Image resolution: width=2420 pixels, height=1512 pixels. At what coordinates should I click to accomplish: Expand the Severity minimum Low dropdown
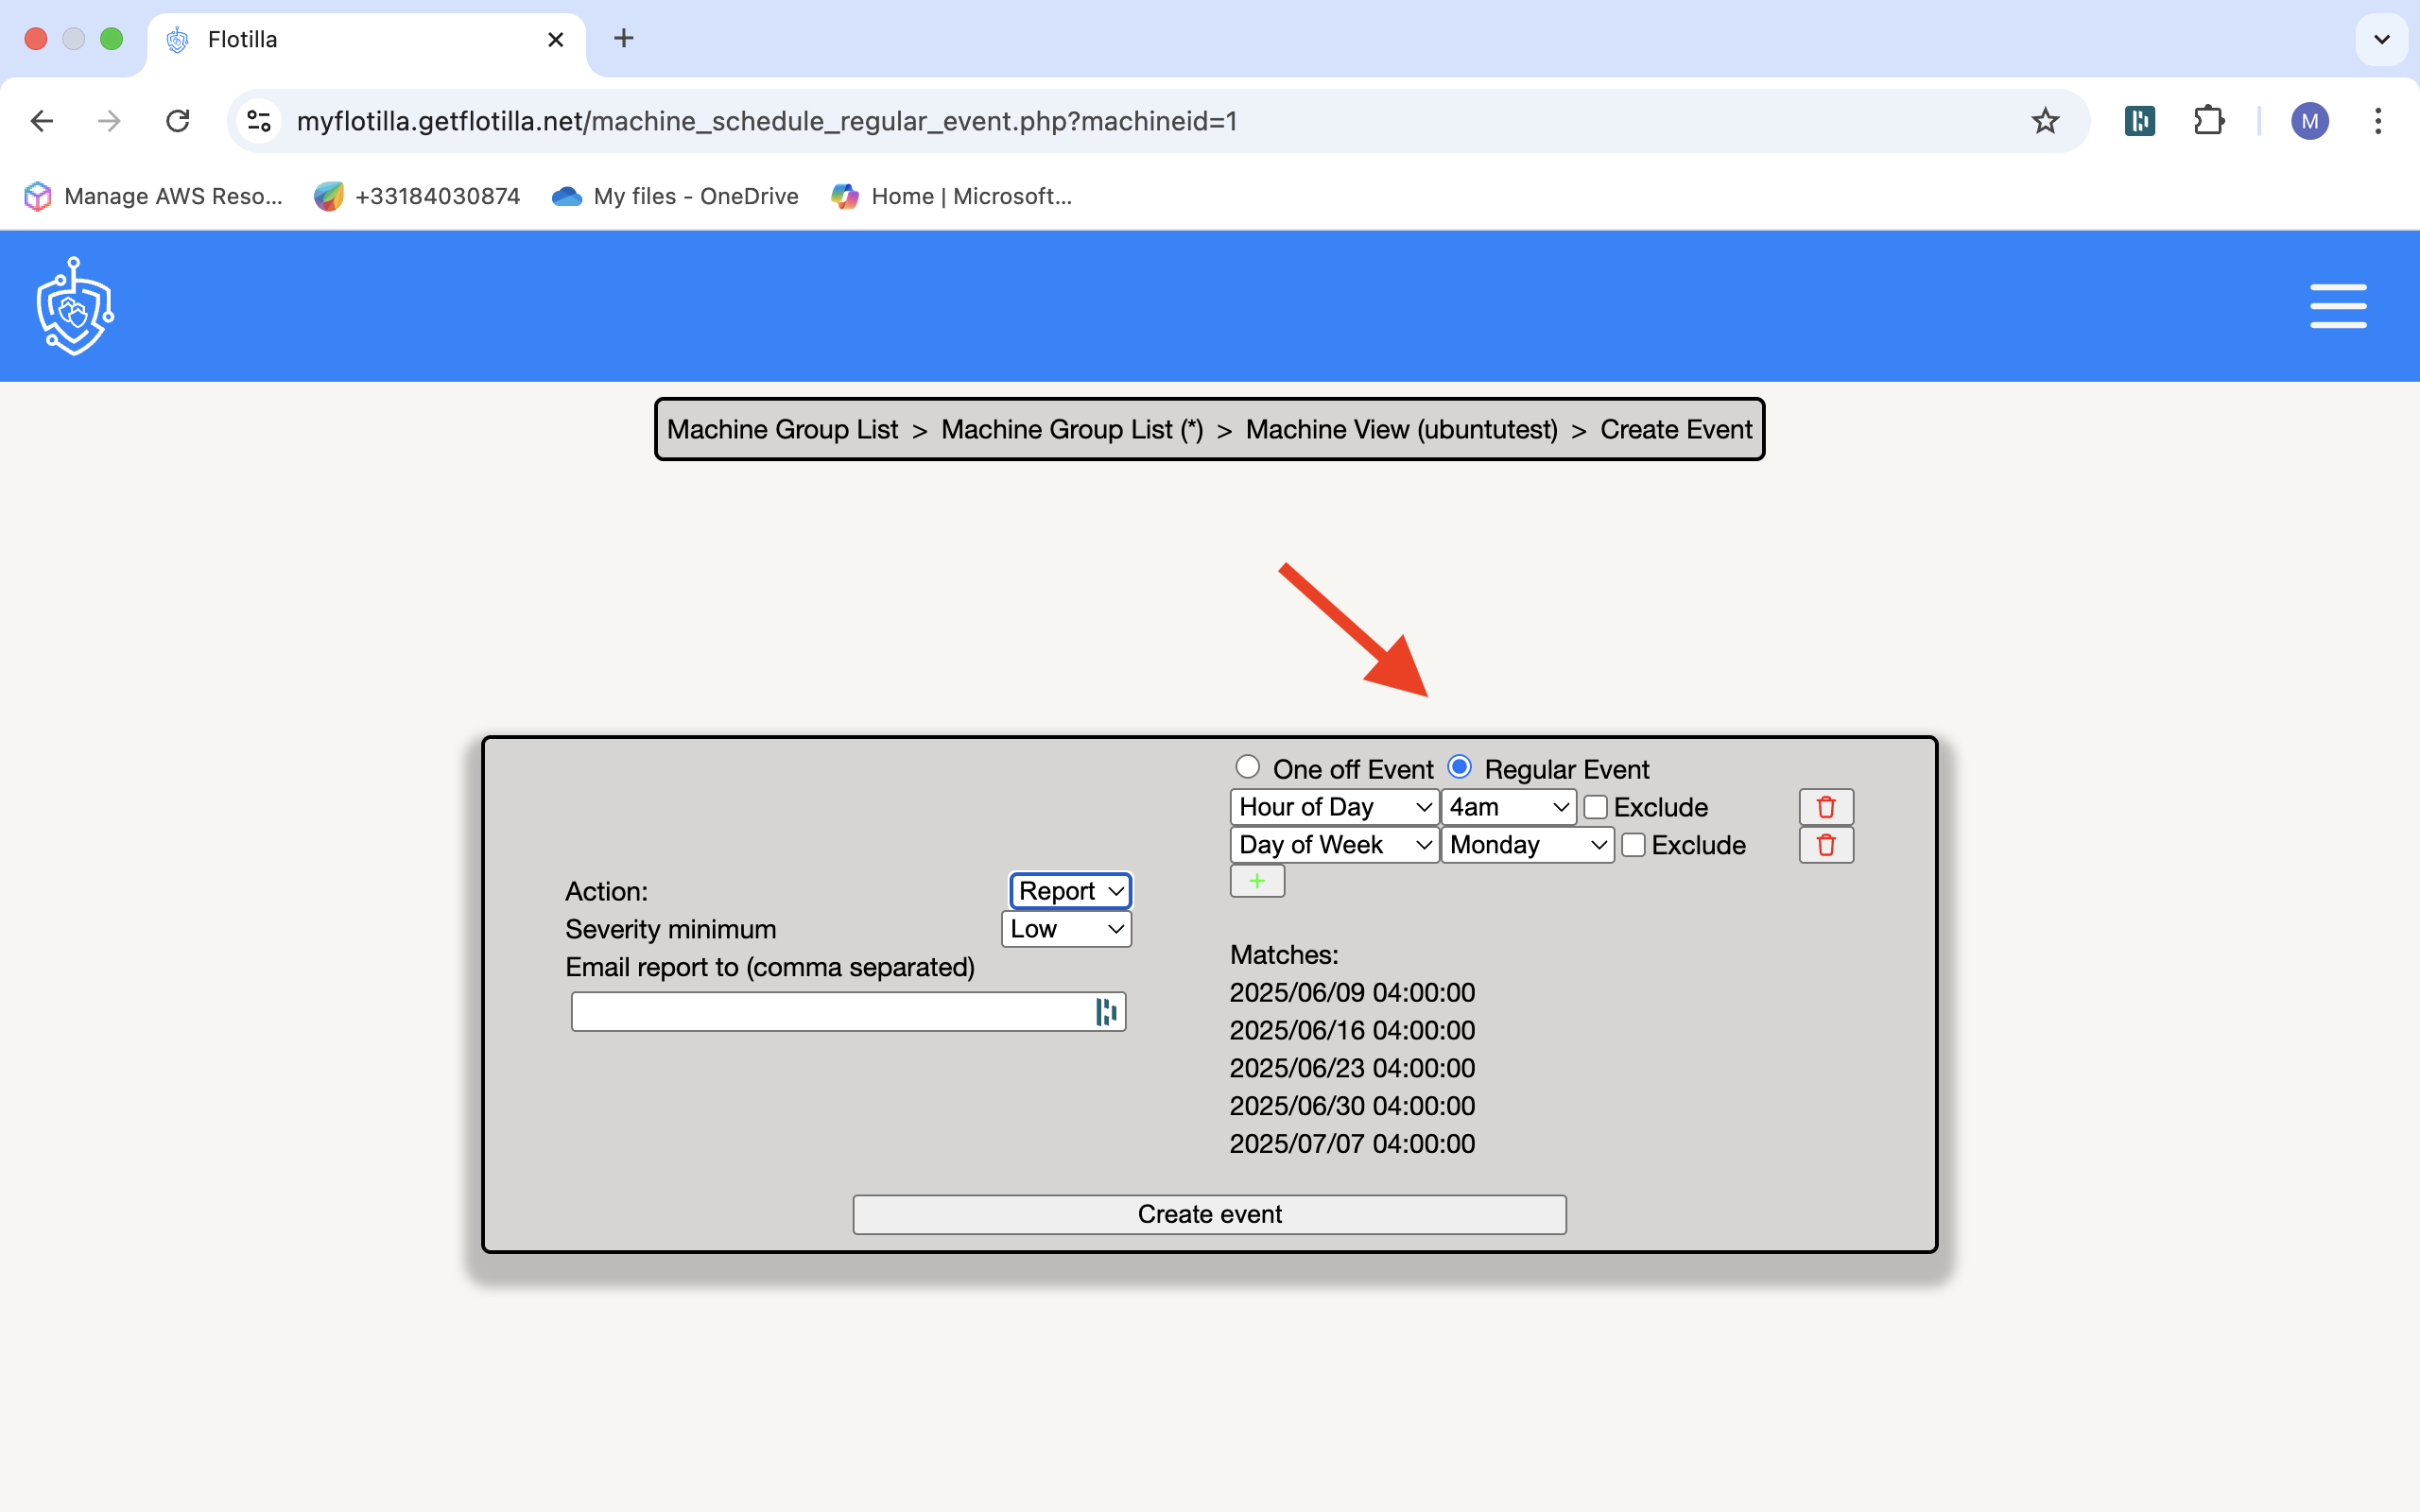(x=1066, y=929)
